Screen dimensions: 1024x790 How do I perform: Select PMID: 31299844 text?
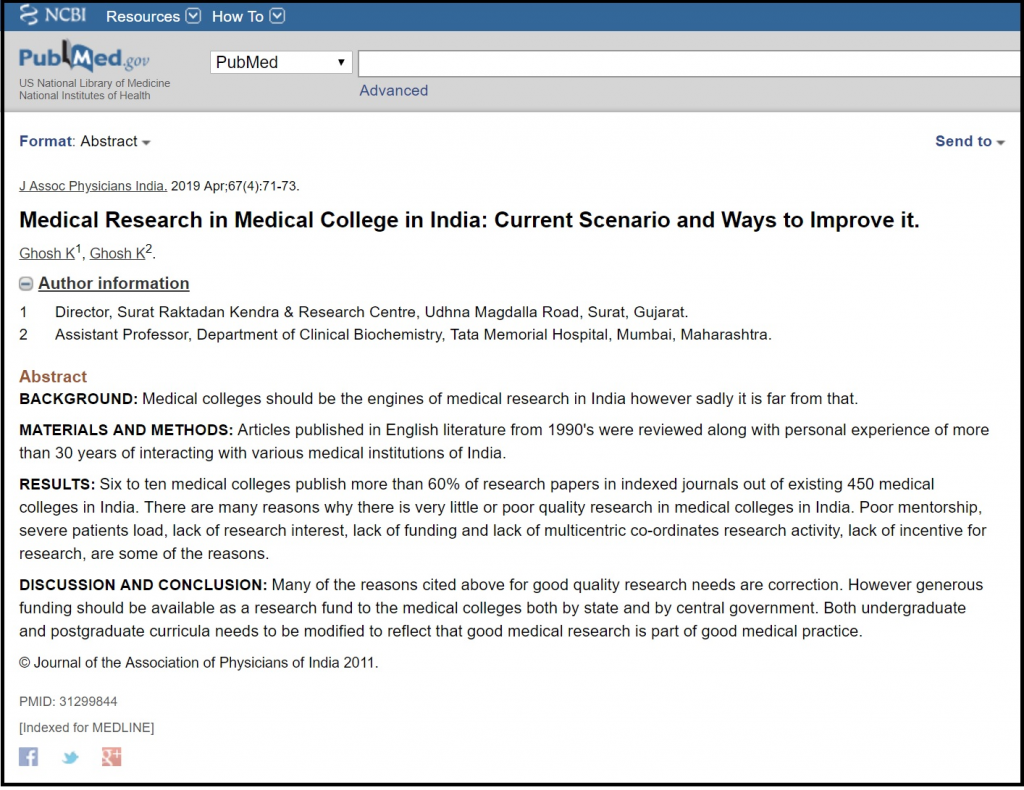pyautogui.click(x=68, y=702)
